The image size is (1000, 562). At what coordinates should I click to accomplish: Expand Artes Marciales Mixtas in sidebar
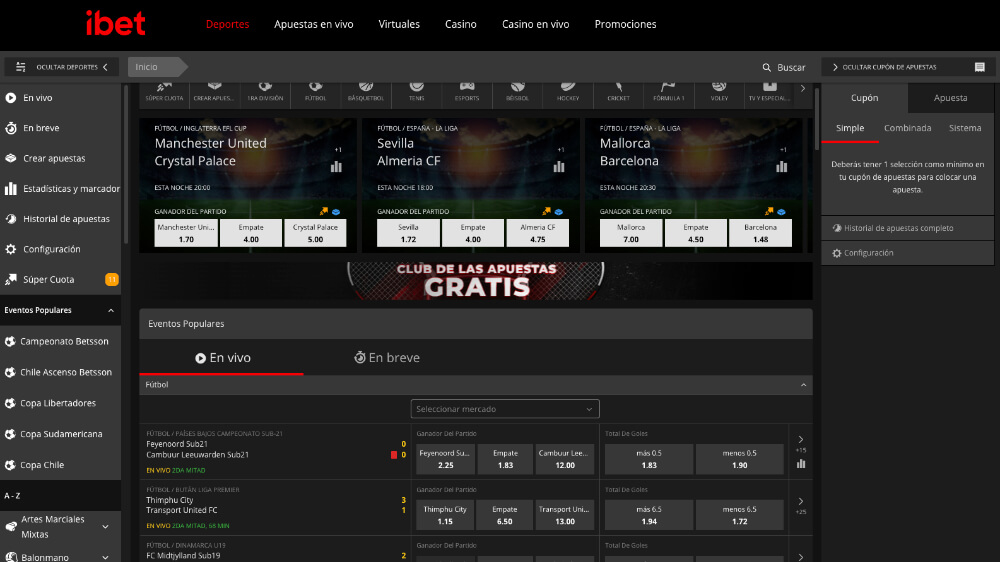105,527
